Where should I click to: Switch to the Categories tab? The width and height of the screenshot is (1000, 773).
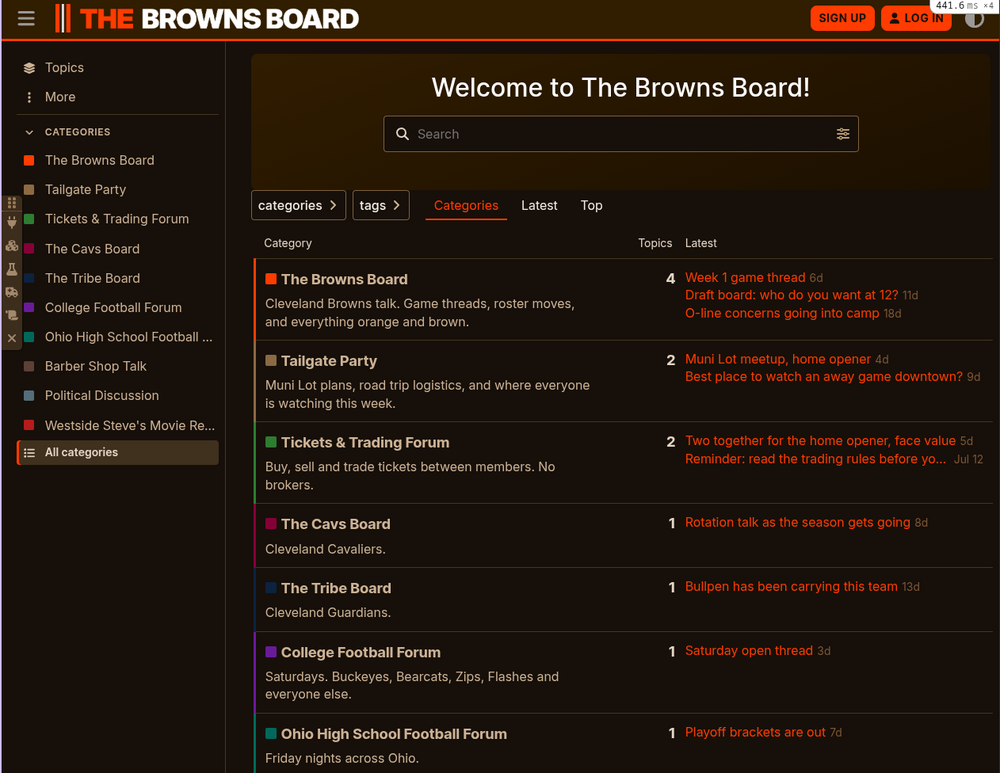click(466, 205)
